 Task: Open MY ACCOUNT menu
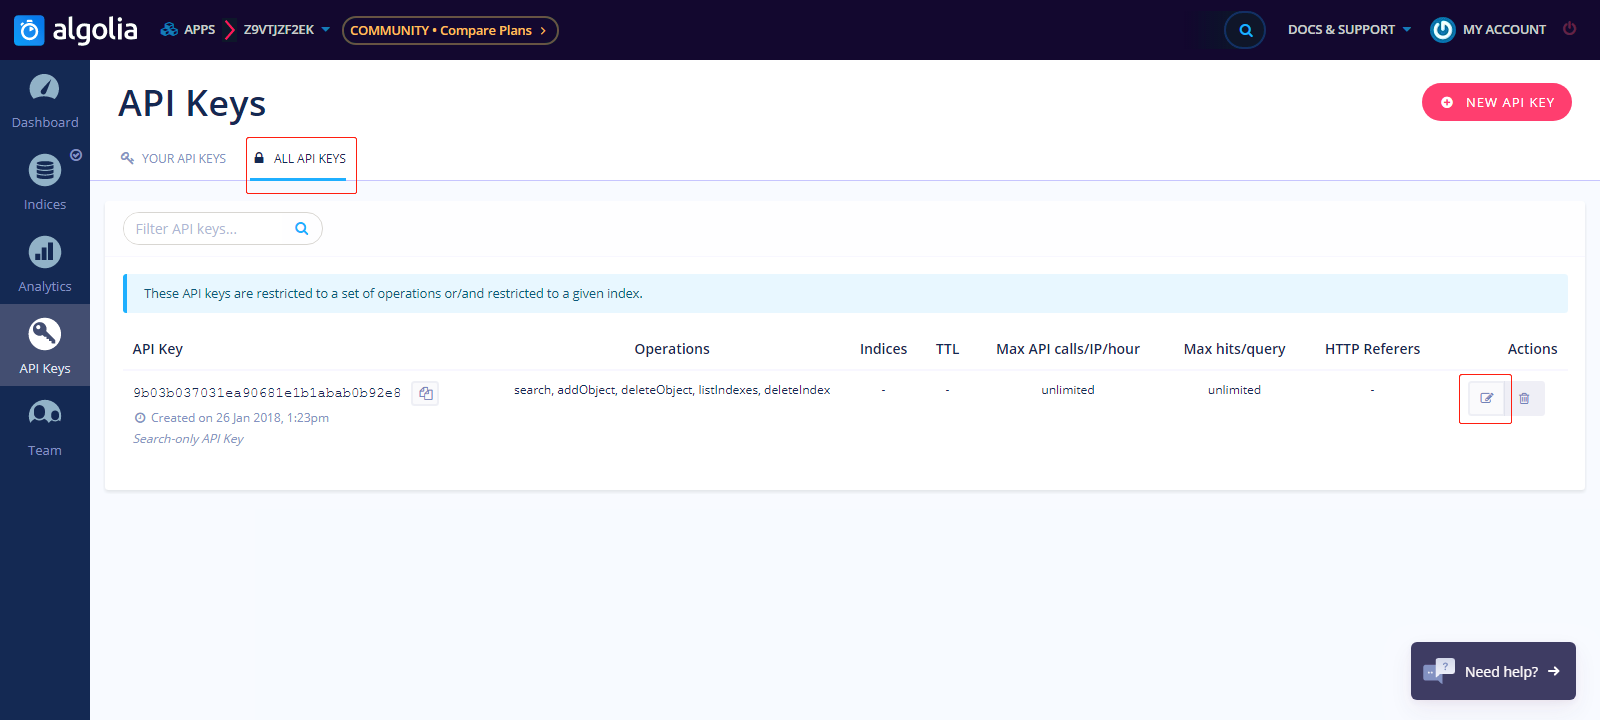(1488, 30)
